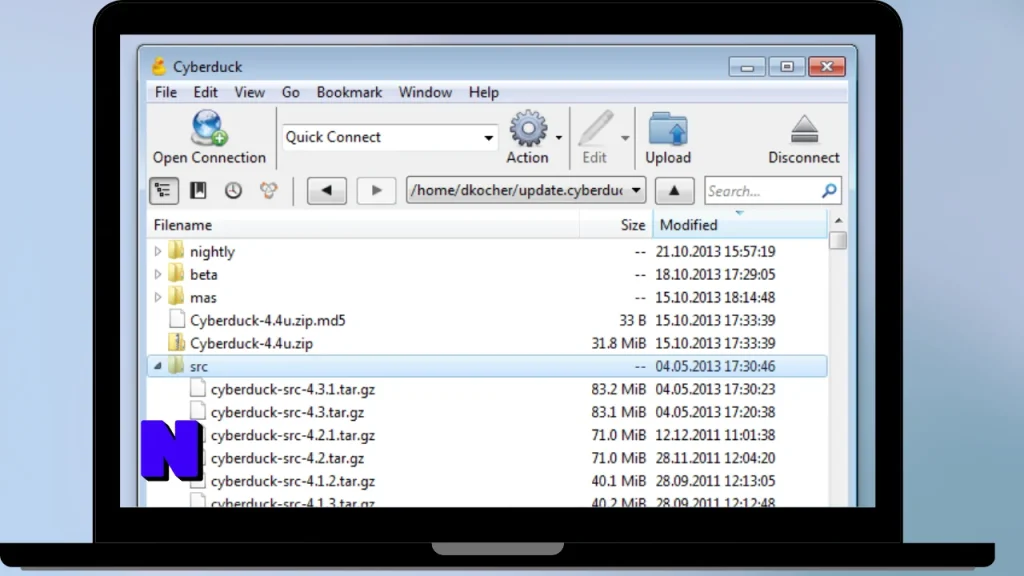Screen dimensions: 1024x576
Task: Click the src folder icon
Action: click(x=176, y=366)
